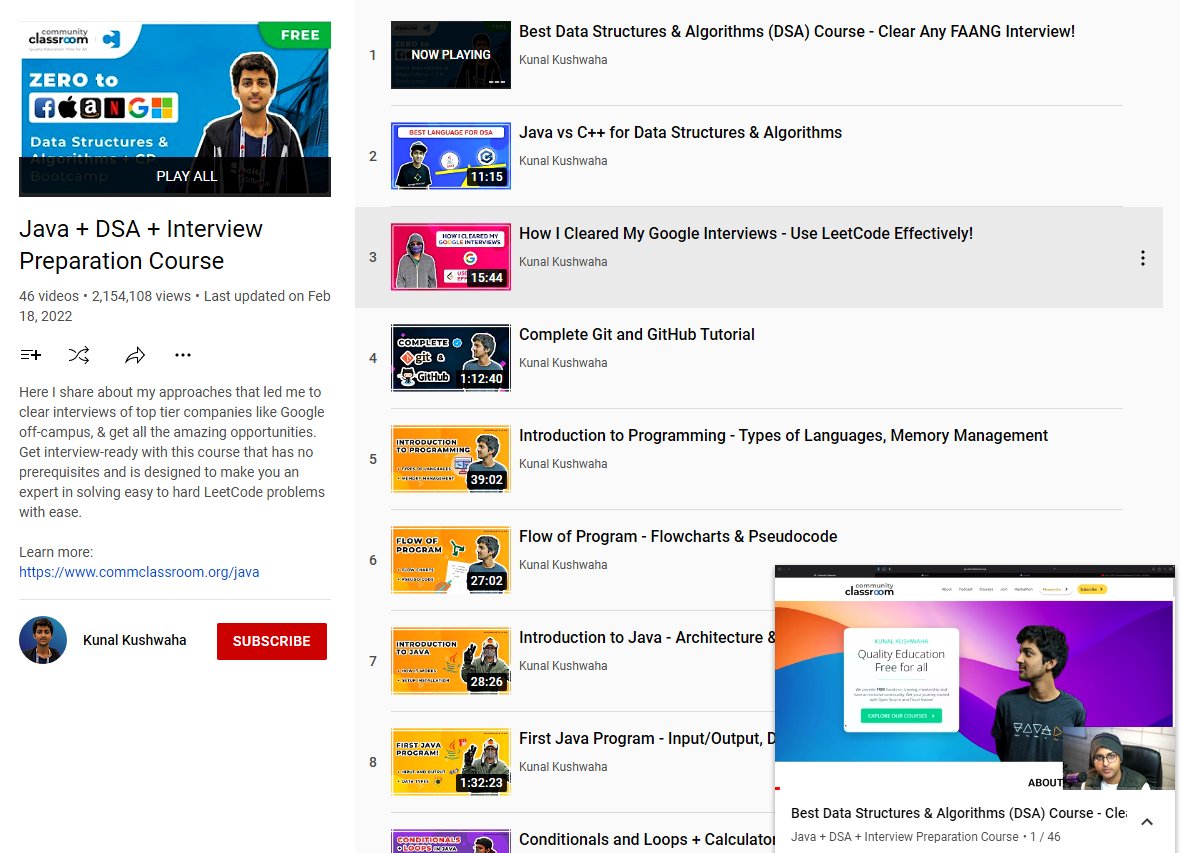Click the playlist cover image
This screenshot has width=1180, height=853.
[175, 109]
